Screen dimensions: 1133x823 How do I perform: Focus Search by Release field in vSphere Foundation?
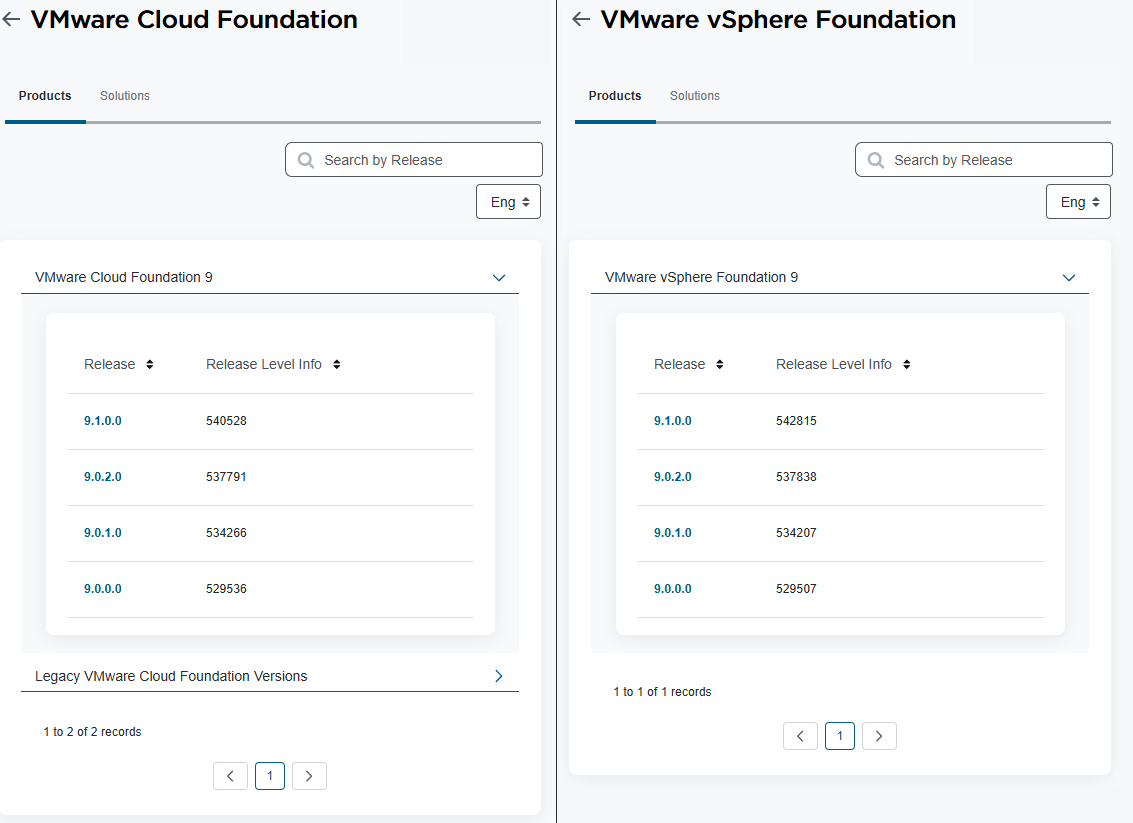coord(984,160)
